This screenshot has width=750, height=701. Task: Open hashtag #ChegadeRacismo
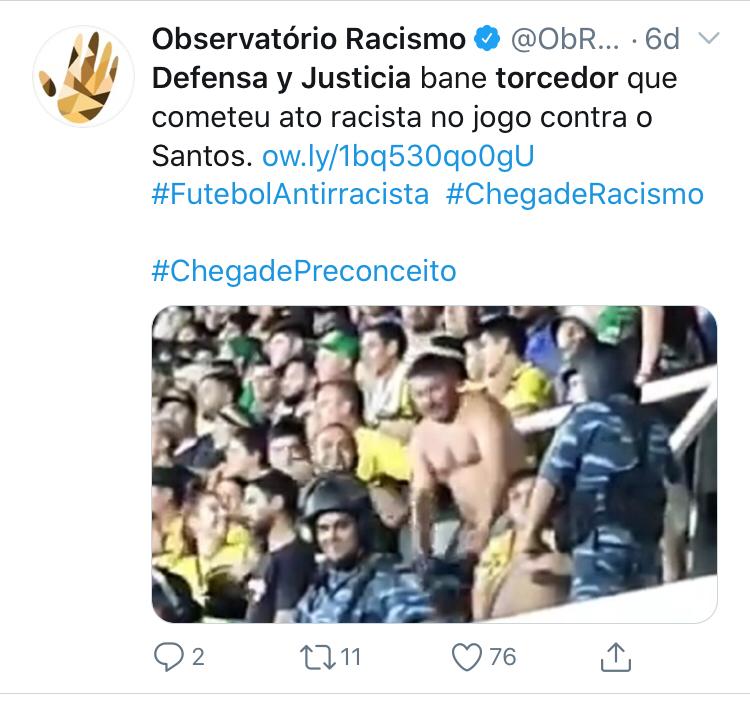tap(575, 195)
